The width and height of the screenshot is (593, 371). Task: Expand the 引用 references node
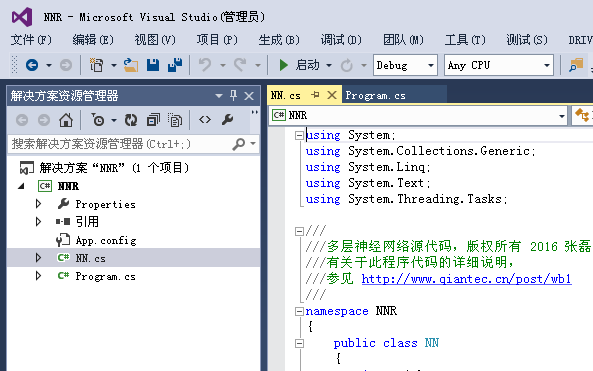click(38, 221)
